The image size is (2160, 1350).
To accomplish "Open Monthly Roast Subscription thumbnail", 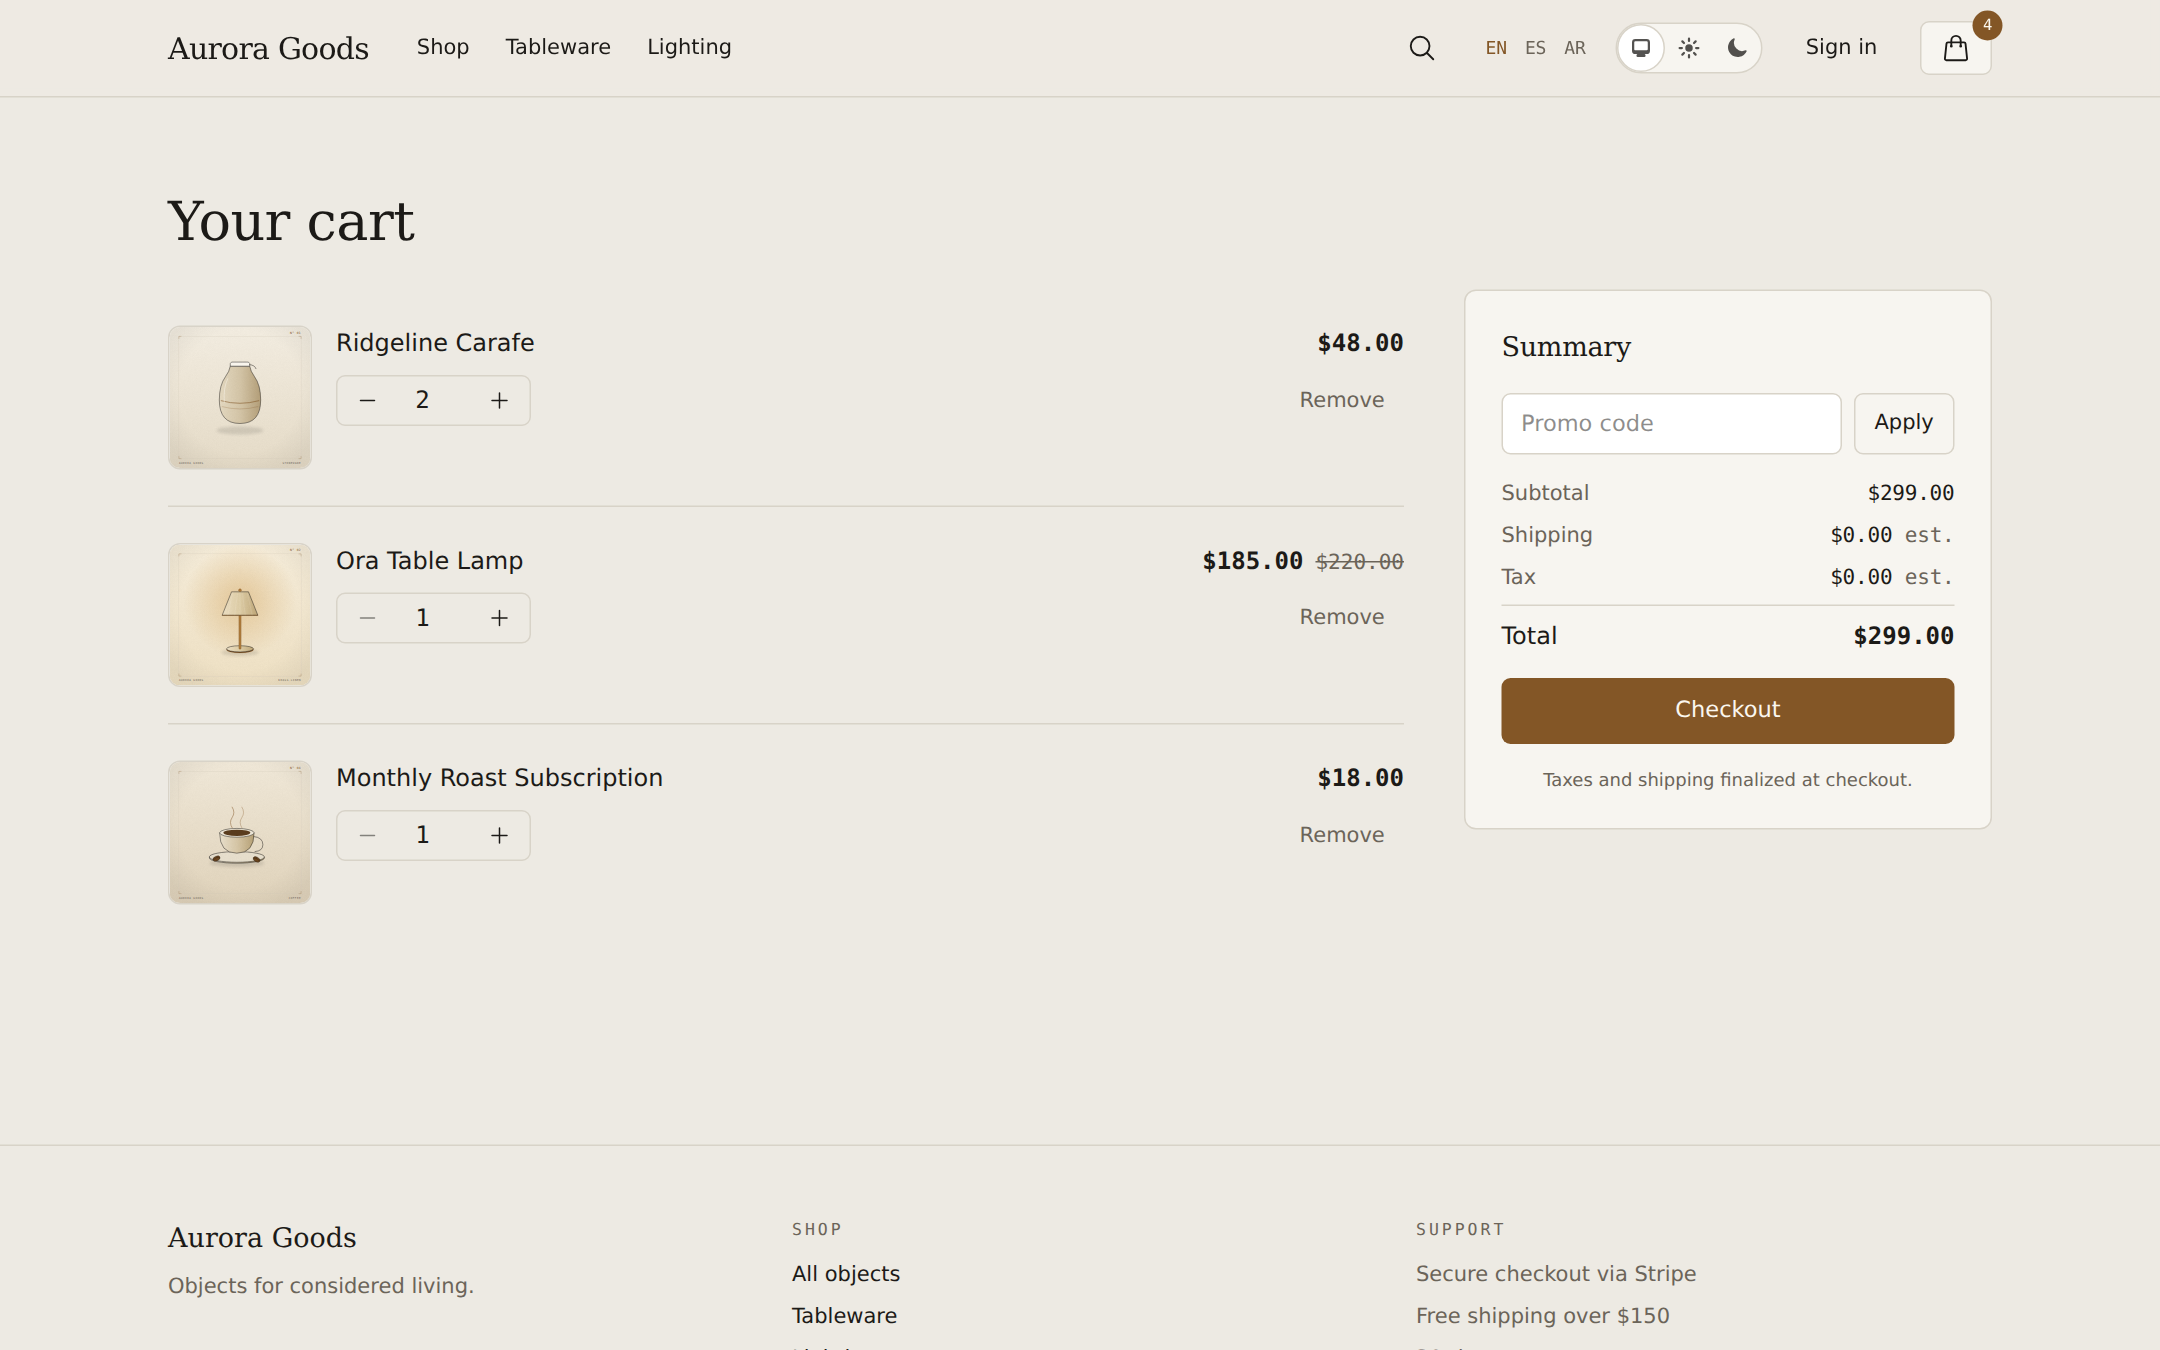I will [240, 832].
